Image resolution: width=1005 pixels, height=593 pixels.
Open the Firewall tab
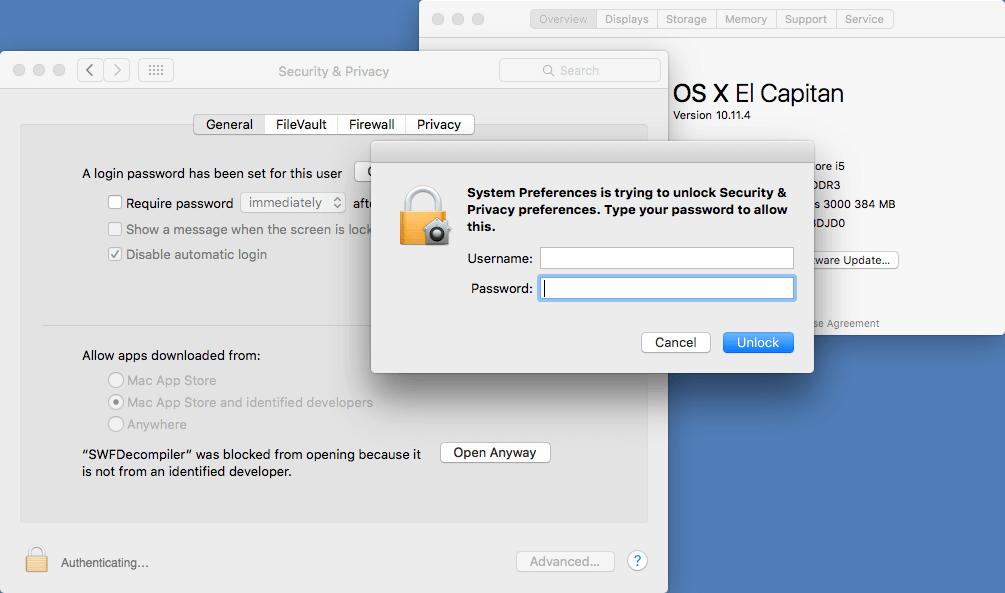click(x=372, y=124)
